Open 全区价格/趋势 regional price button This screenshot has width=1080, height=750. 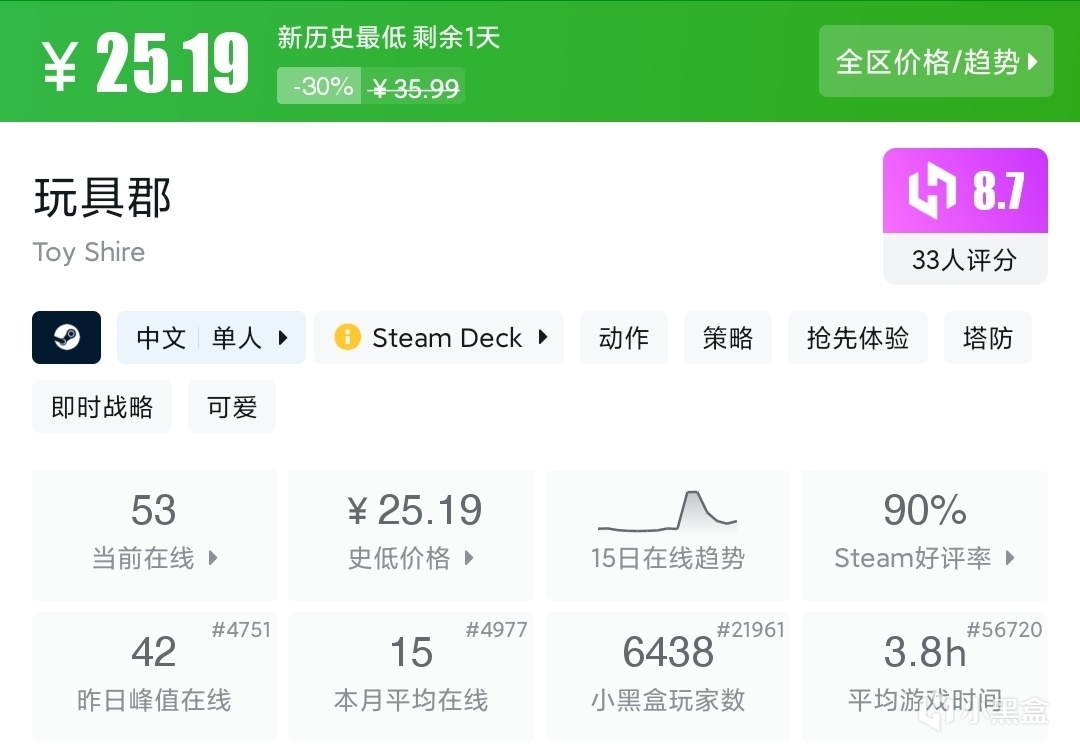coord(936,62)
